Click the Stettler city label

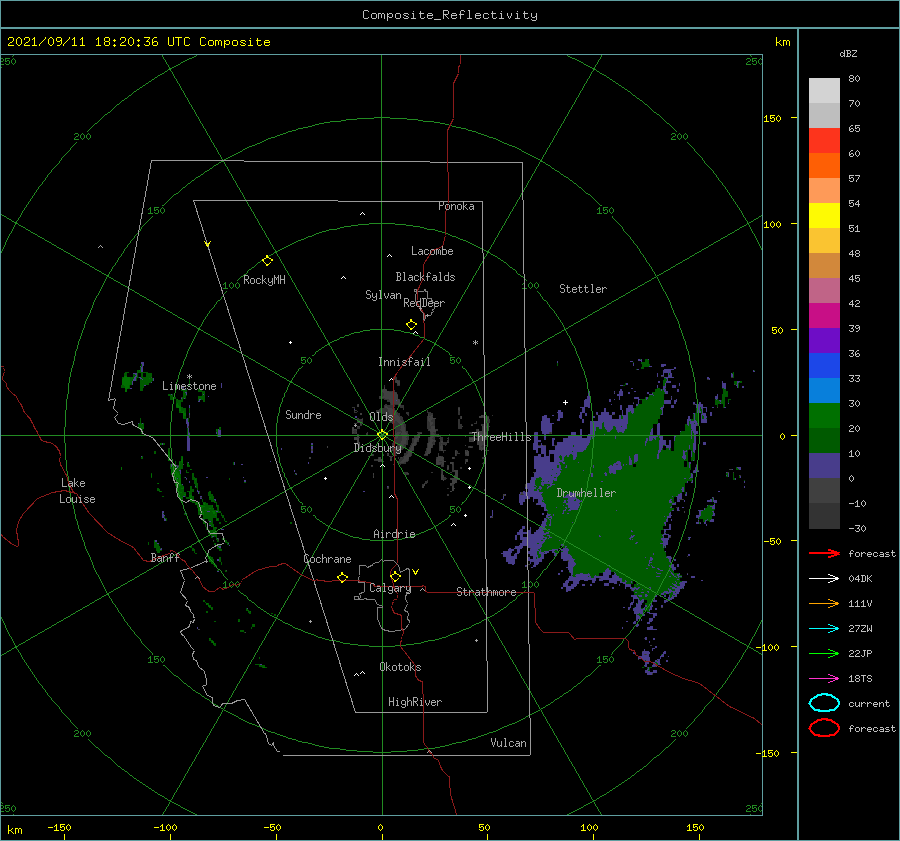point(583,289)
